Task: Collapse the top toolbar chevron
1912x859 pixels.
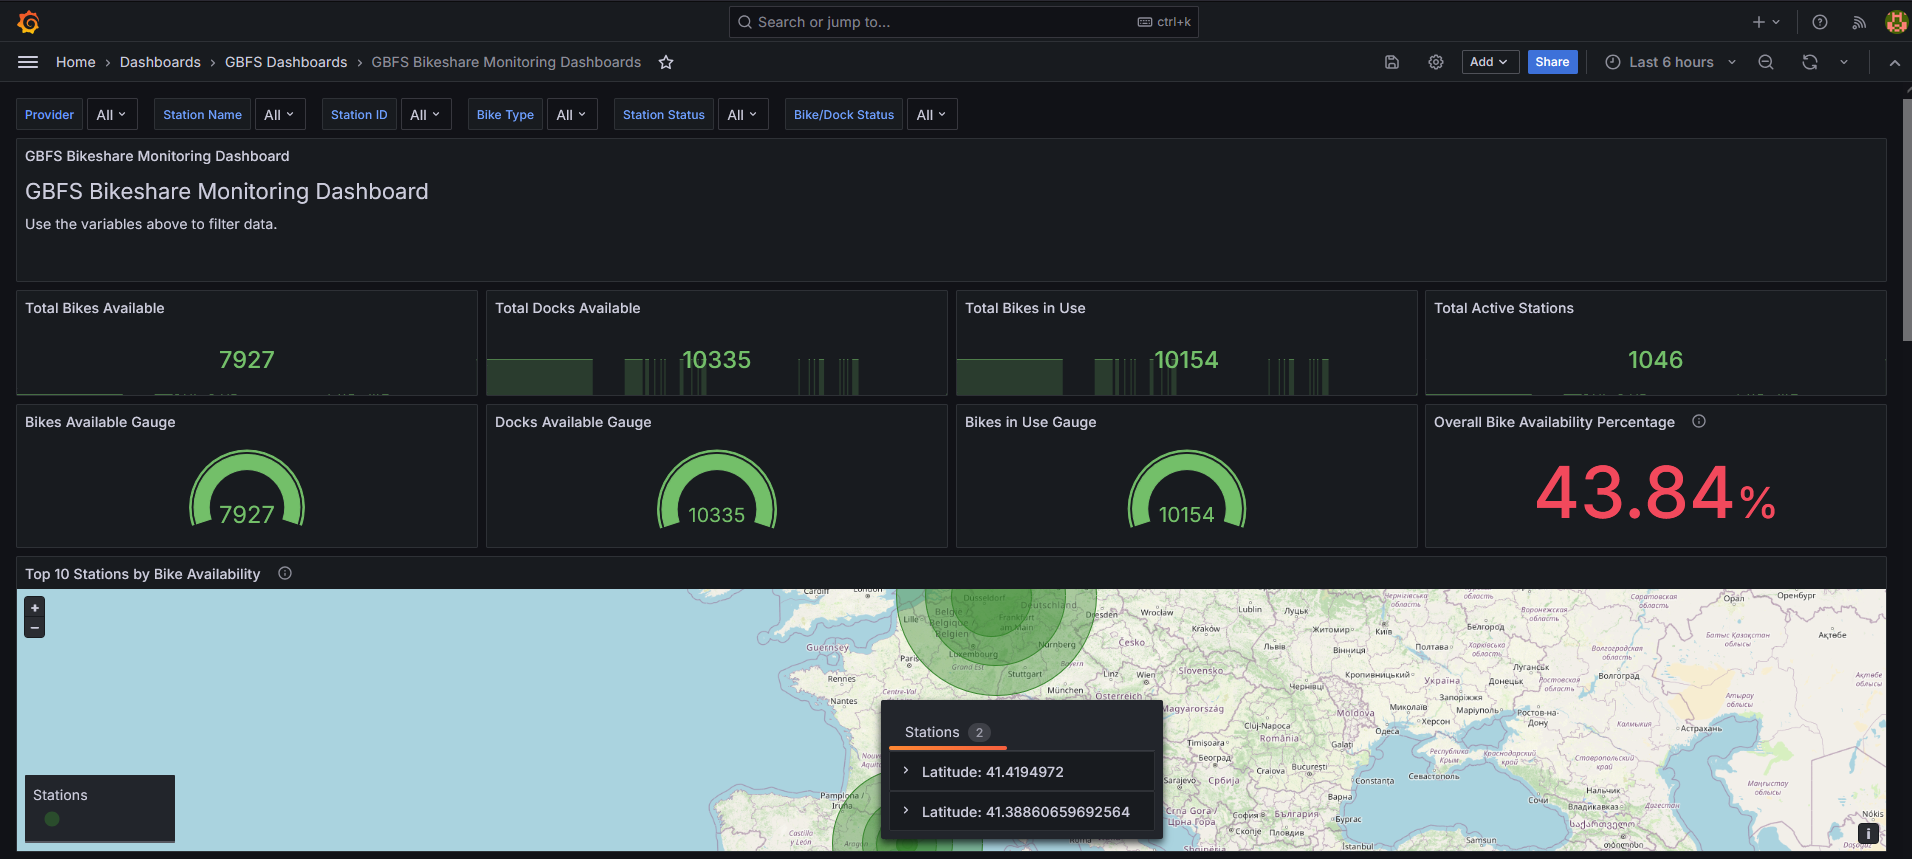Action: pyautogui.click(x=1894, y=62)
